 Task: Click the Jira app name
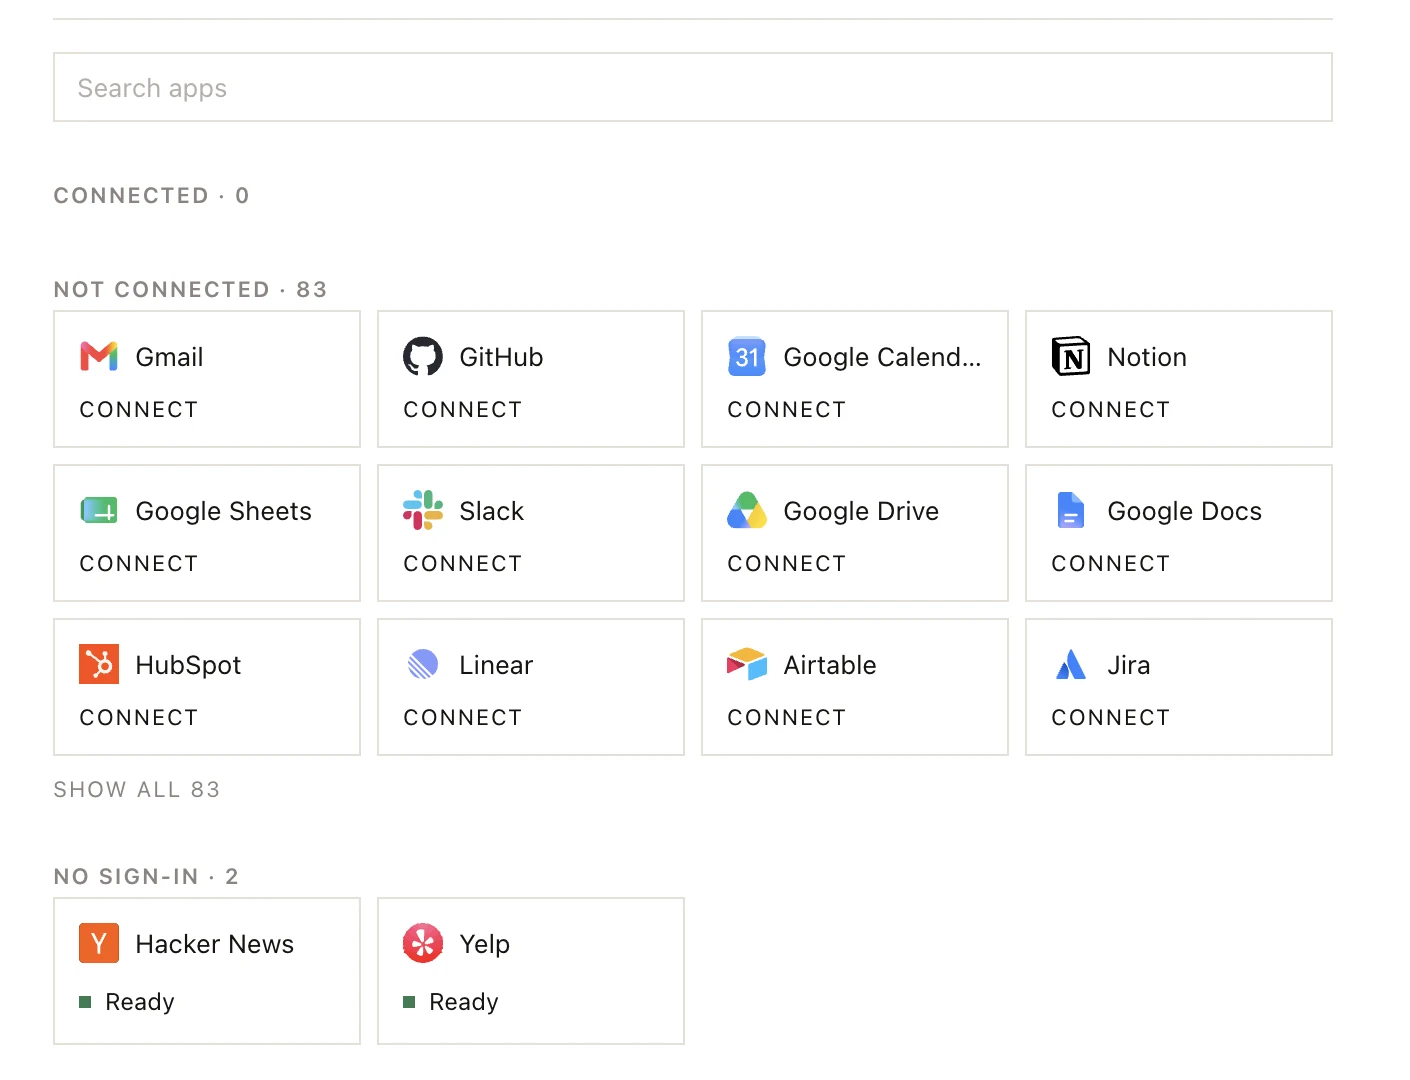1129,665
